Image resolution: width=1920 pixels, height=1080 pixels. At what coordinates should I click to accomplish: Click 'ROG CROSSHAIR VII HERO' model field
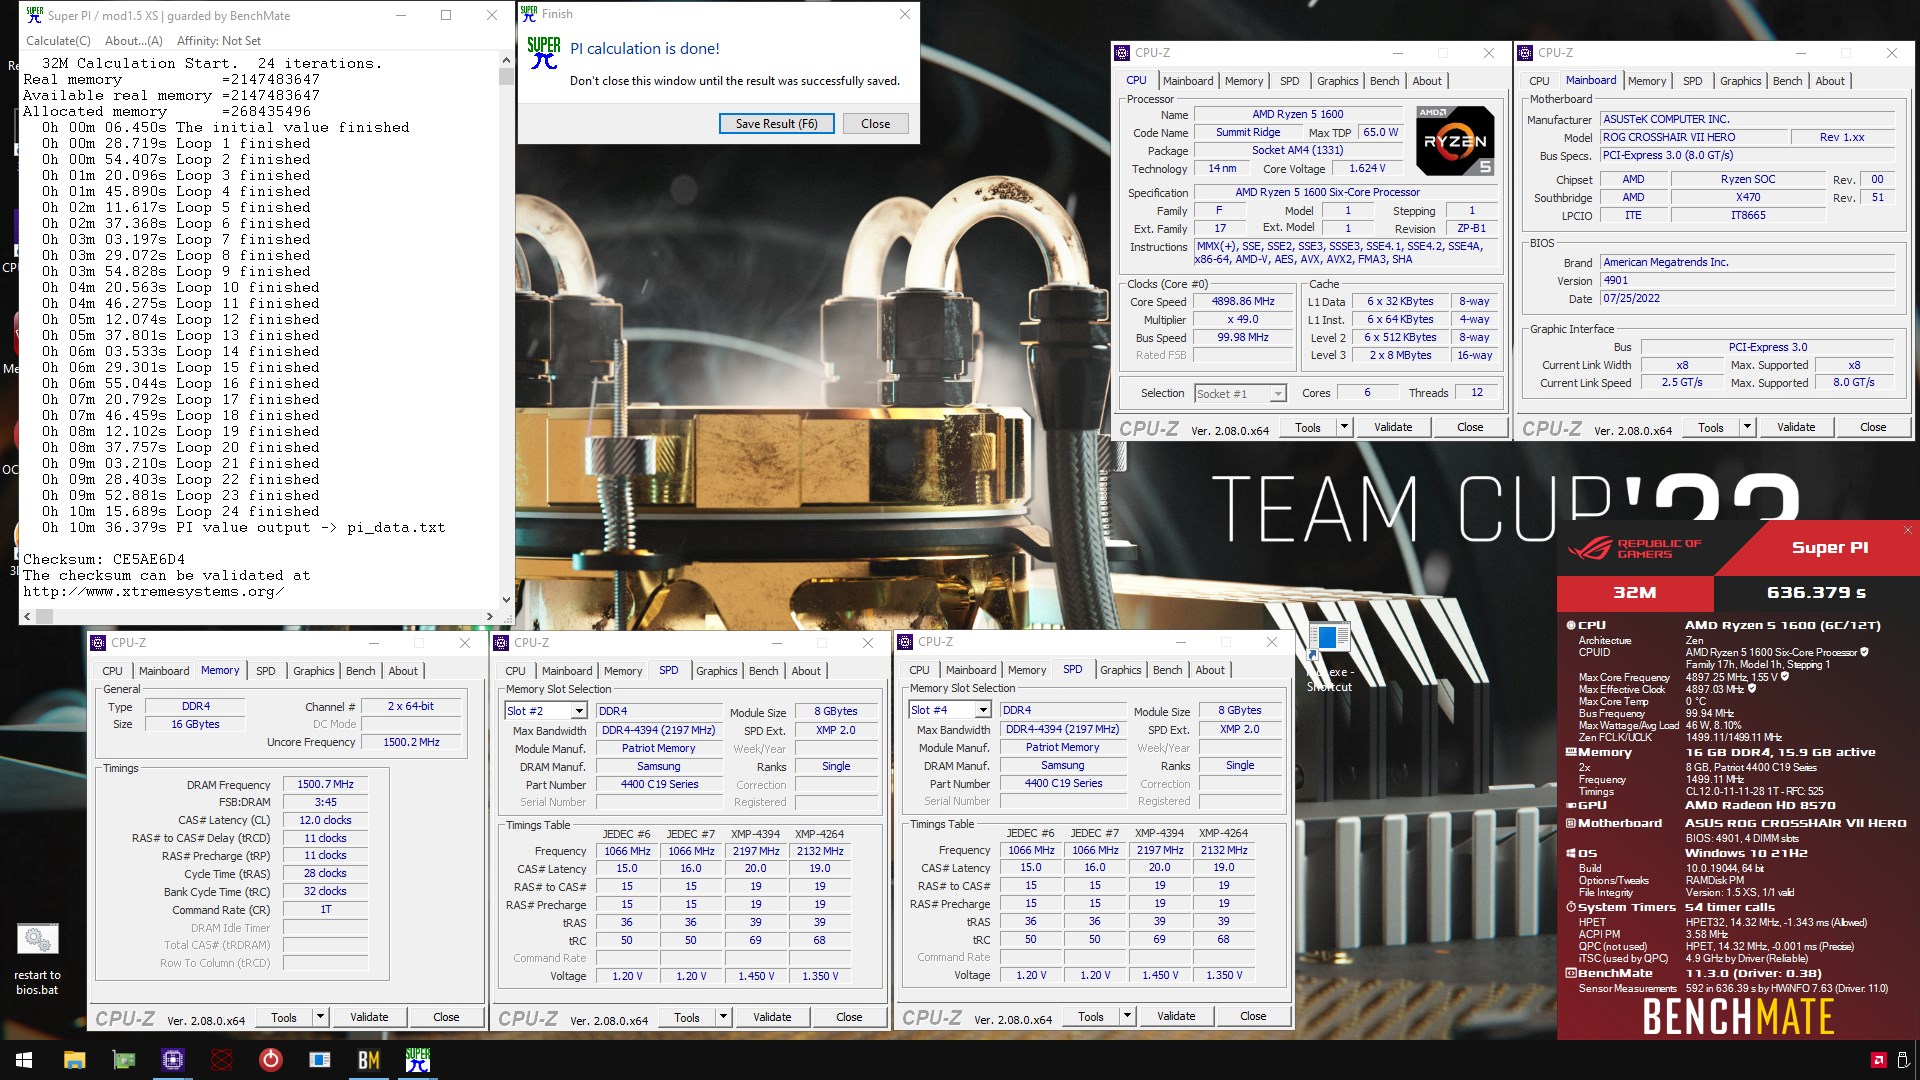1692,137
